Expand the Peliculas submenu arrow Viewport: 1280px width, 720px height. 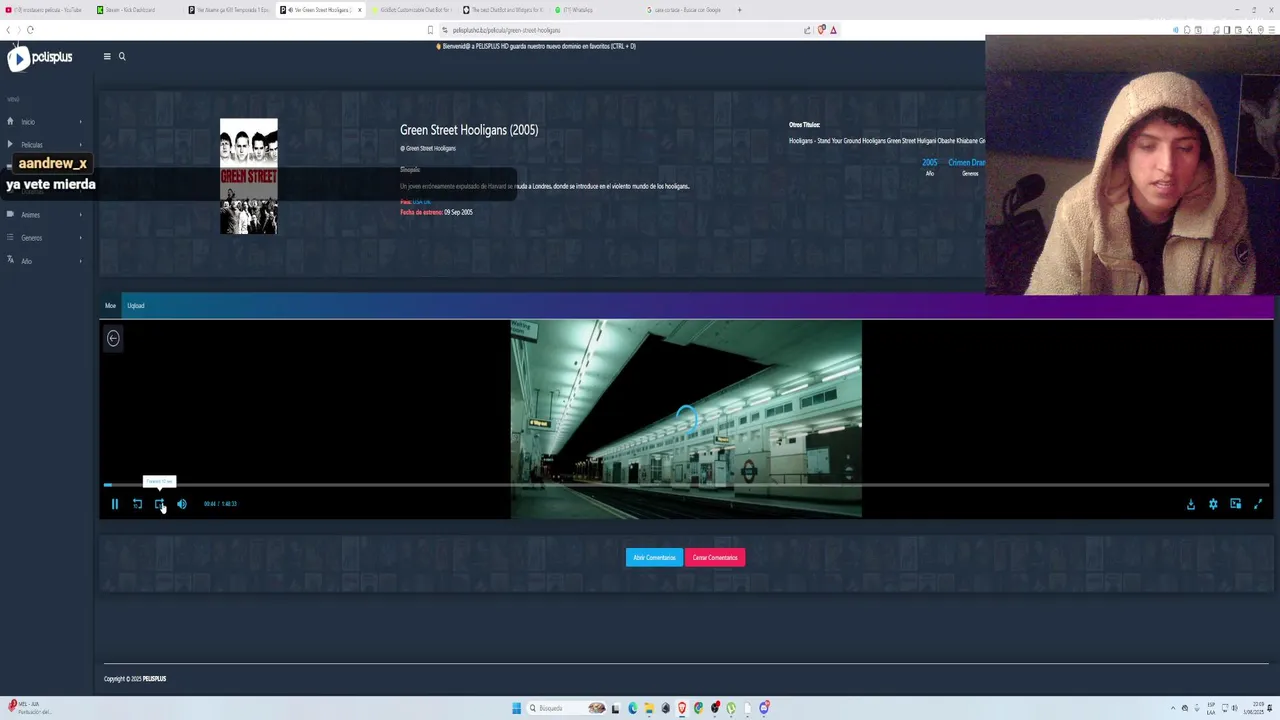tap(80, 145)
